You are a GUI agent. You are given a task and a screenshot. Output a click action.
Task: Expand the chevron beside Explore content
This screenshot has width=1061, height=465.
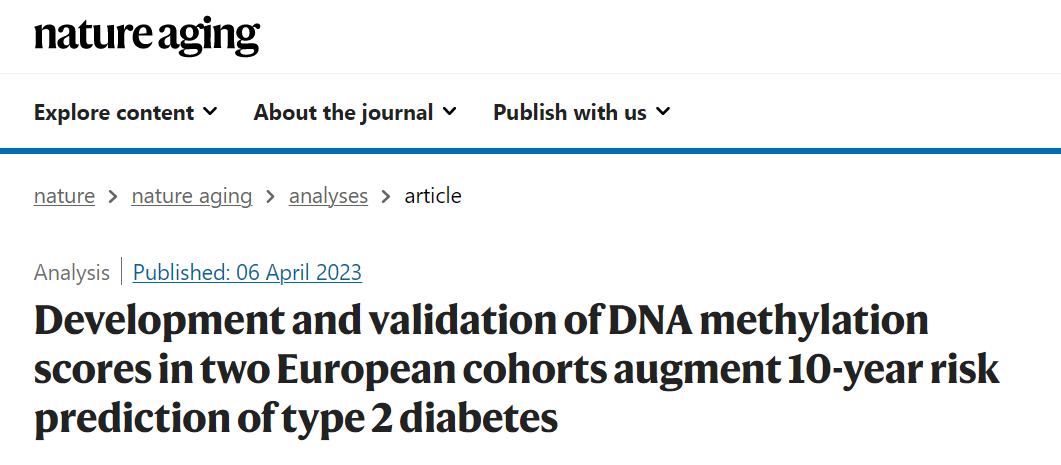point(210,111)
